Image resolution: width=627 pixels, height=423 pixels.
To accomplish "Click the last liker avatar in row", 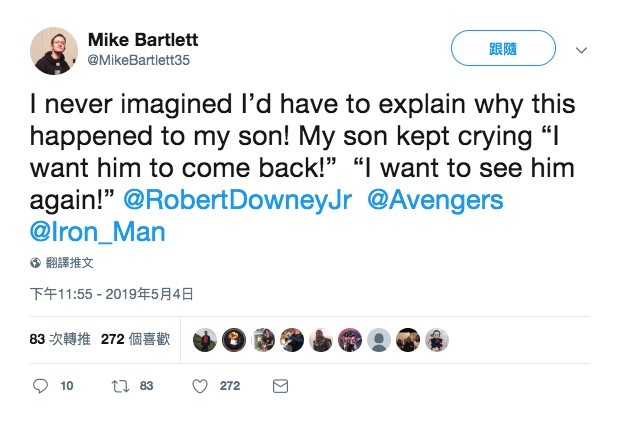I will pyautogui.click(x=436, y=340).
